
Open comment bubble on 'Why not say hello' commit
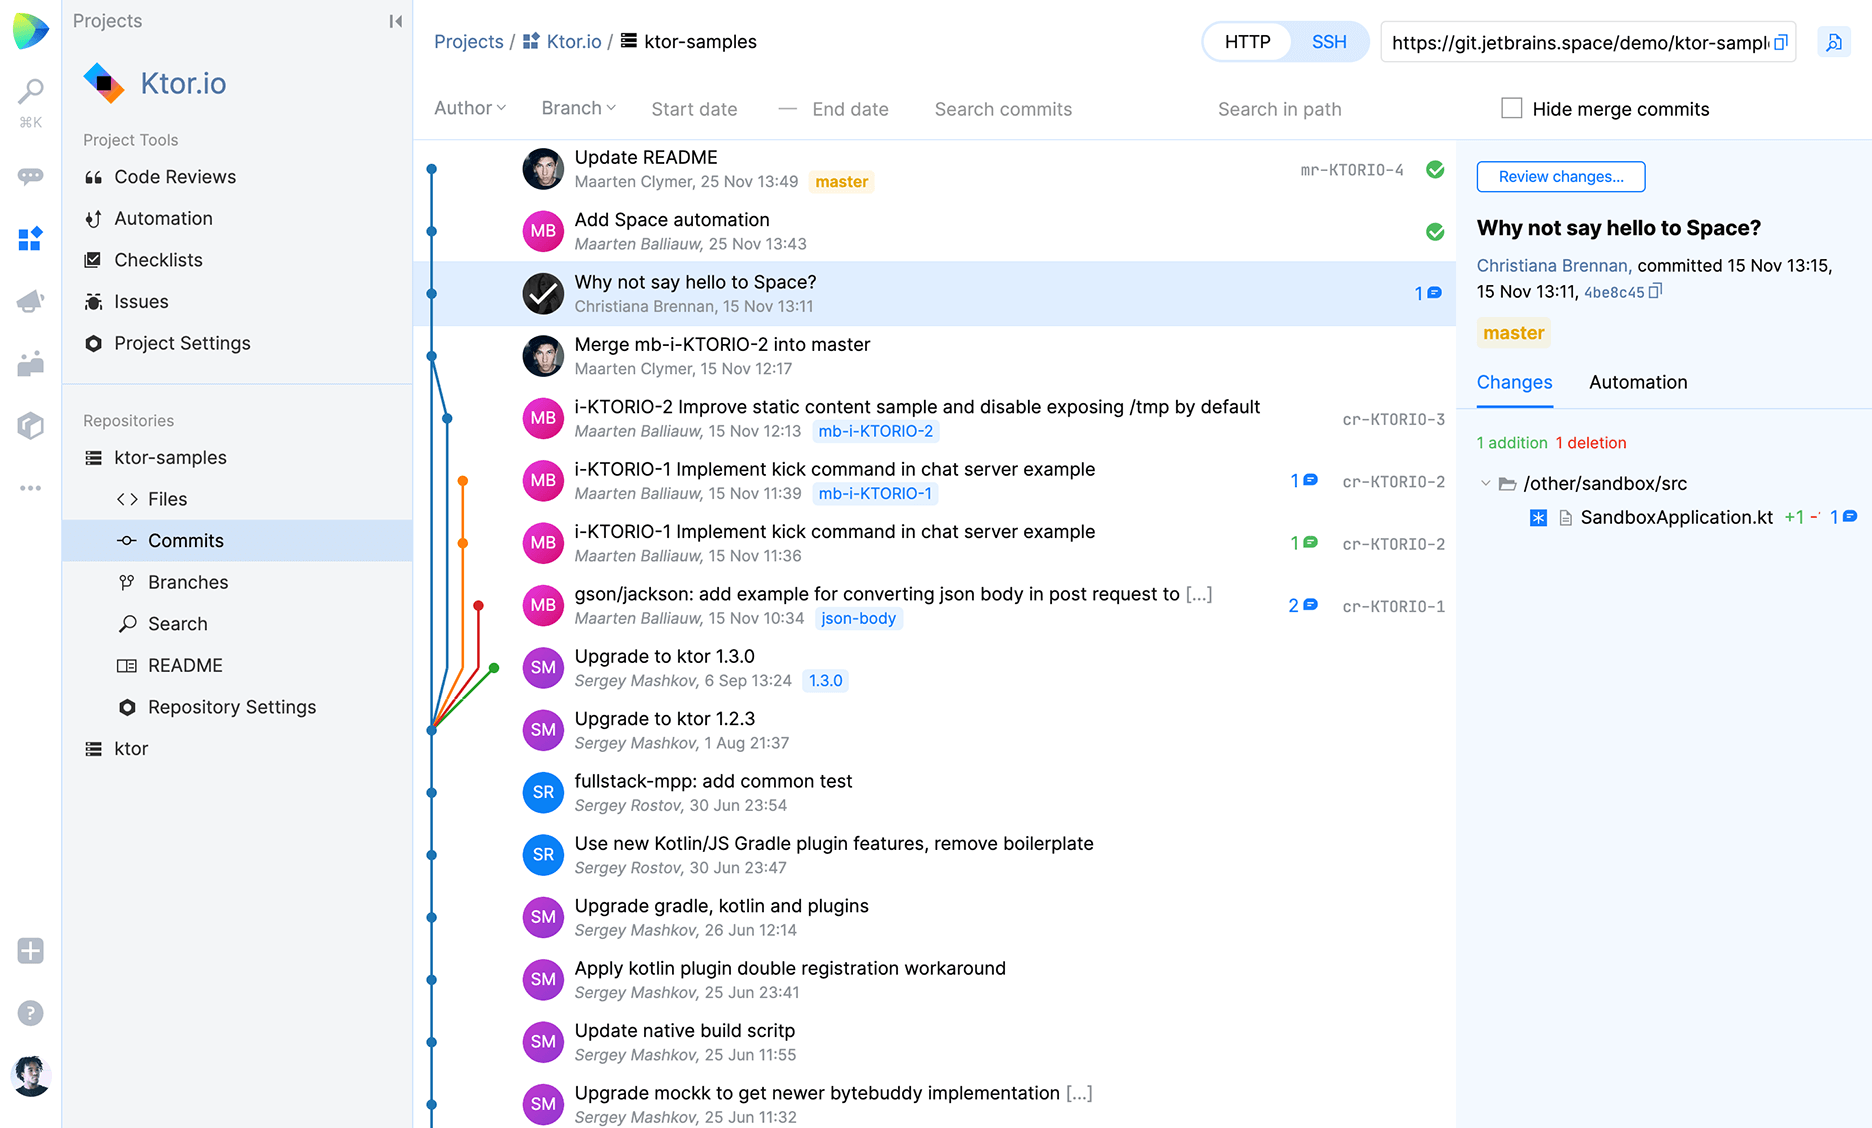1428,293
